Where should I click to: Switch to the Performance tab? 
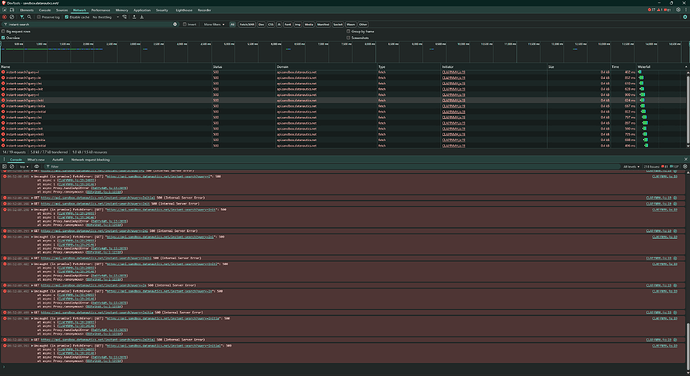point(101,10)
